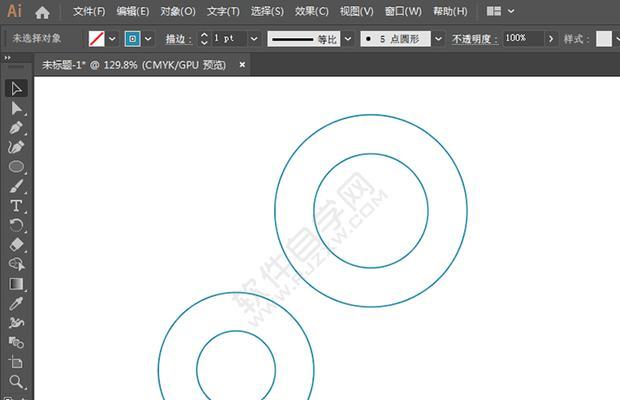Open the 编辑(E) menu
This screenshot has height=400, width=620.
click(x=133, y=11)
